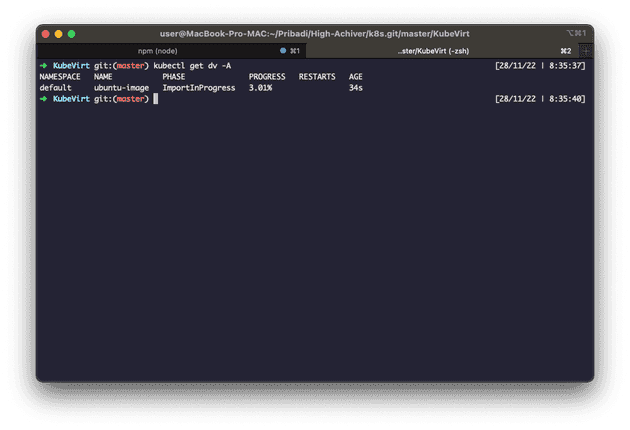Click the ⌘2 shortcut label on second tab
630x430 pixels.
[565, 50]
